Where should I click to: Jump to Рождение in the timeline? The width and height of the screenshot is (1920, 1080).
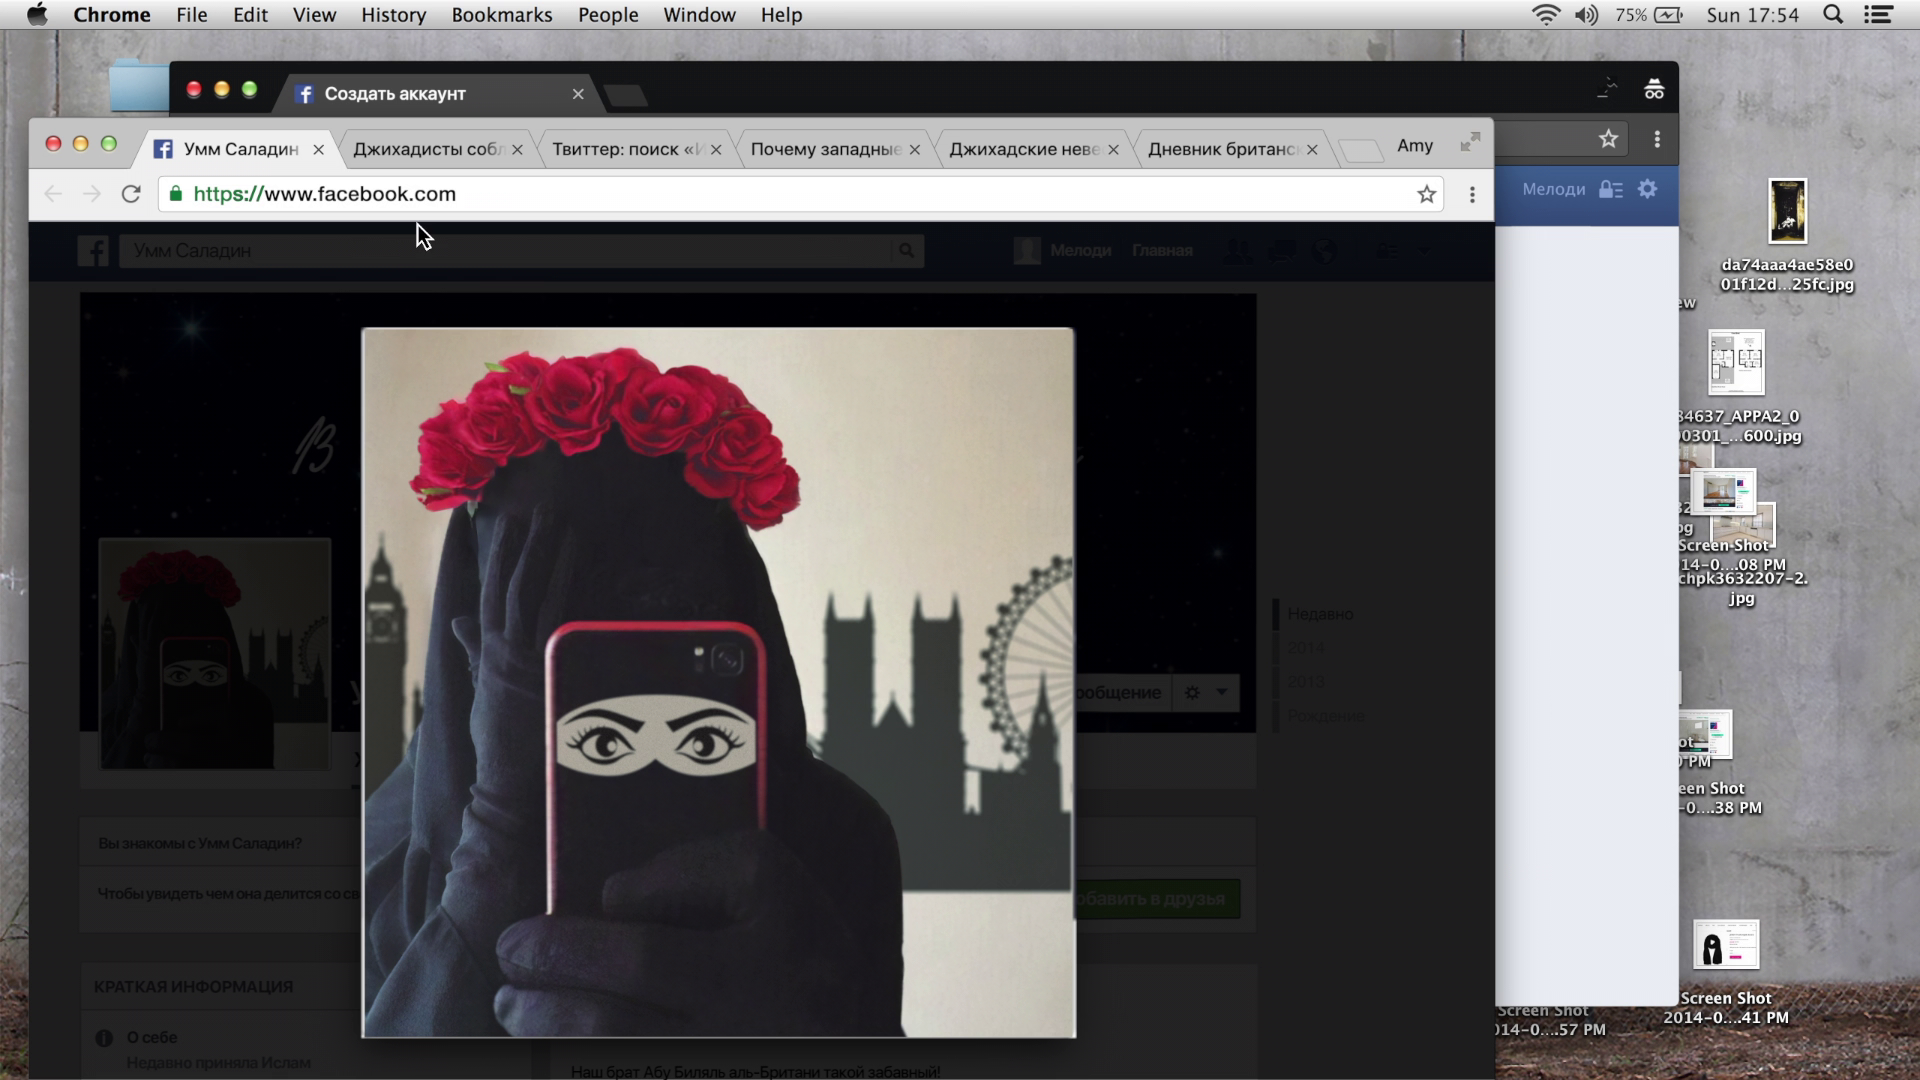click(1325, 716)
